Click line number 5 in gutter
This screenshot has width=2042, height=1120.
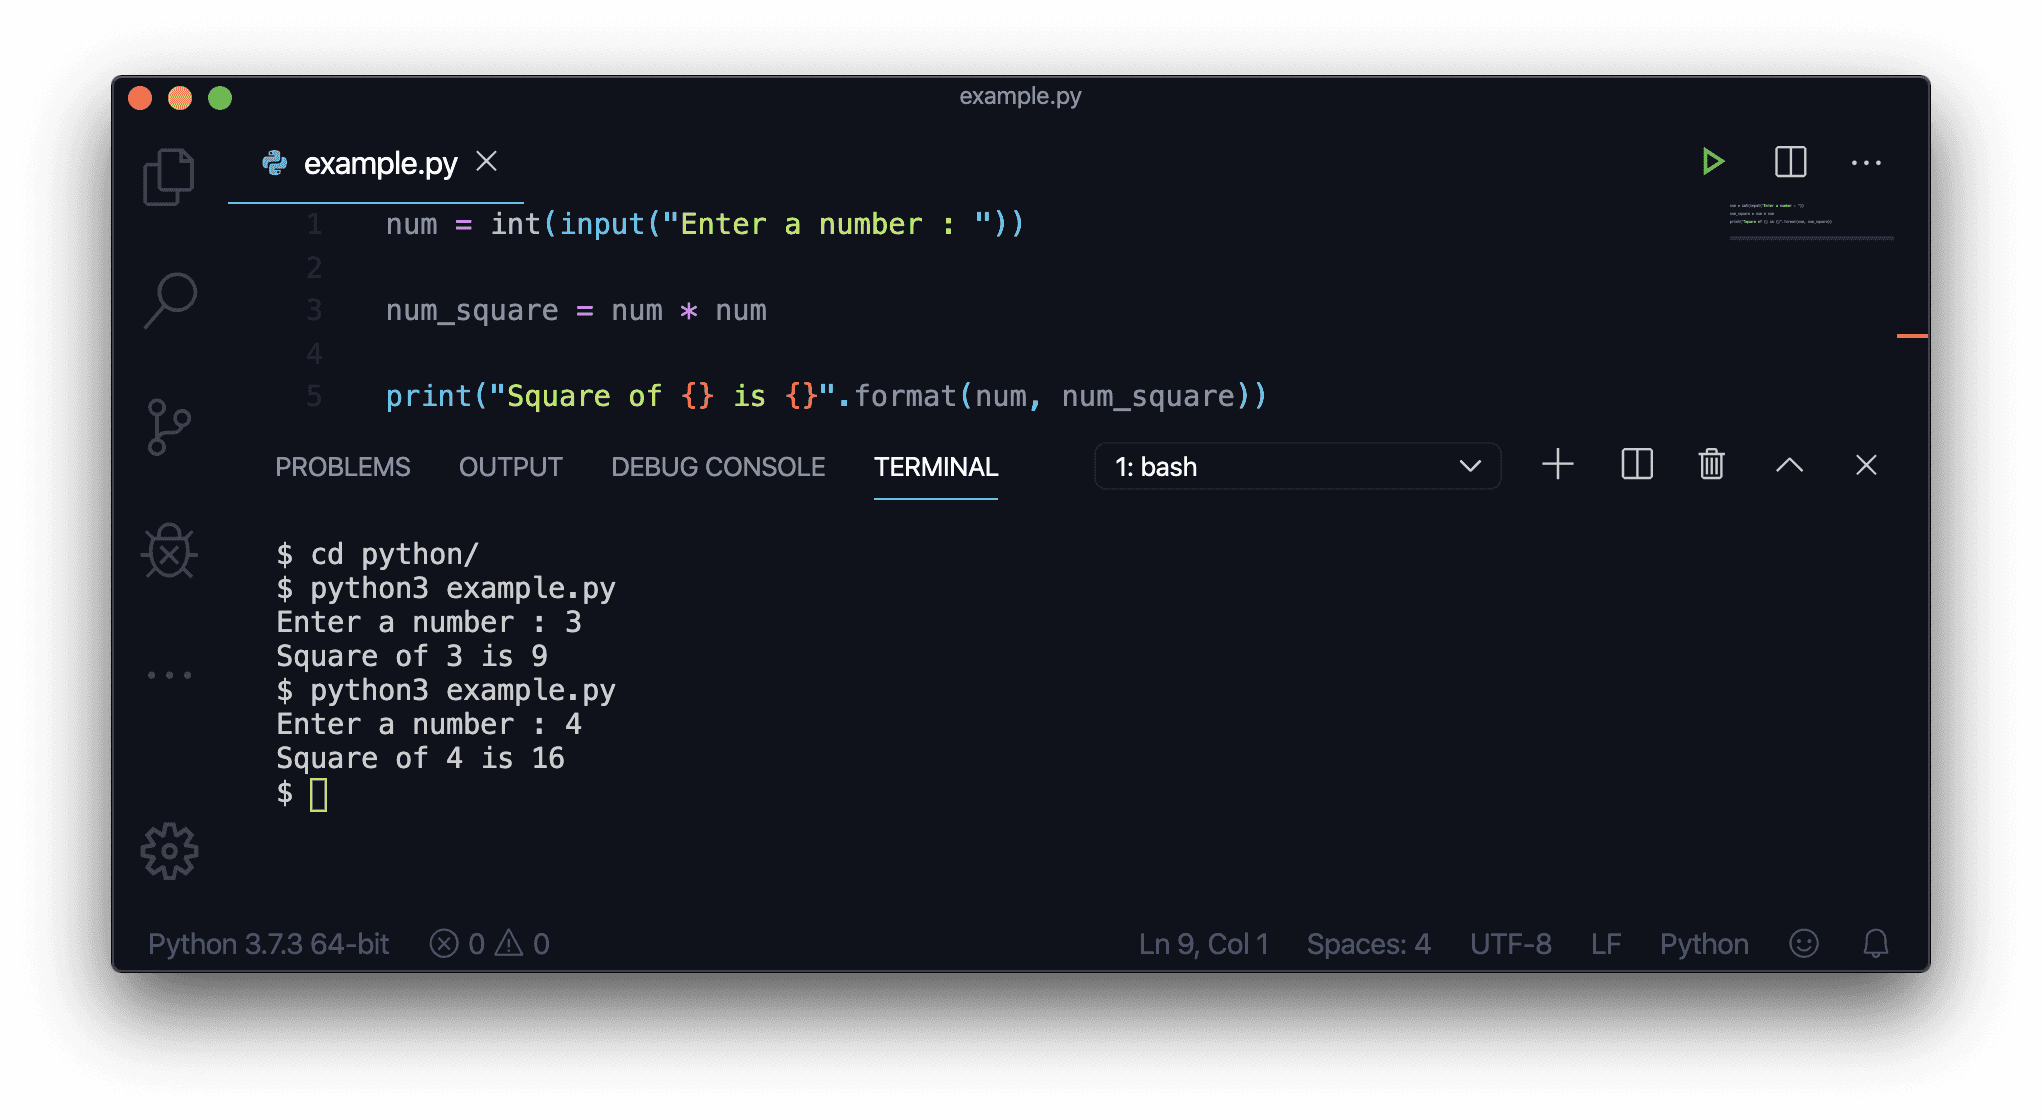314,396
